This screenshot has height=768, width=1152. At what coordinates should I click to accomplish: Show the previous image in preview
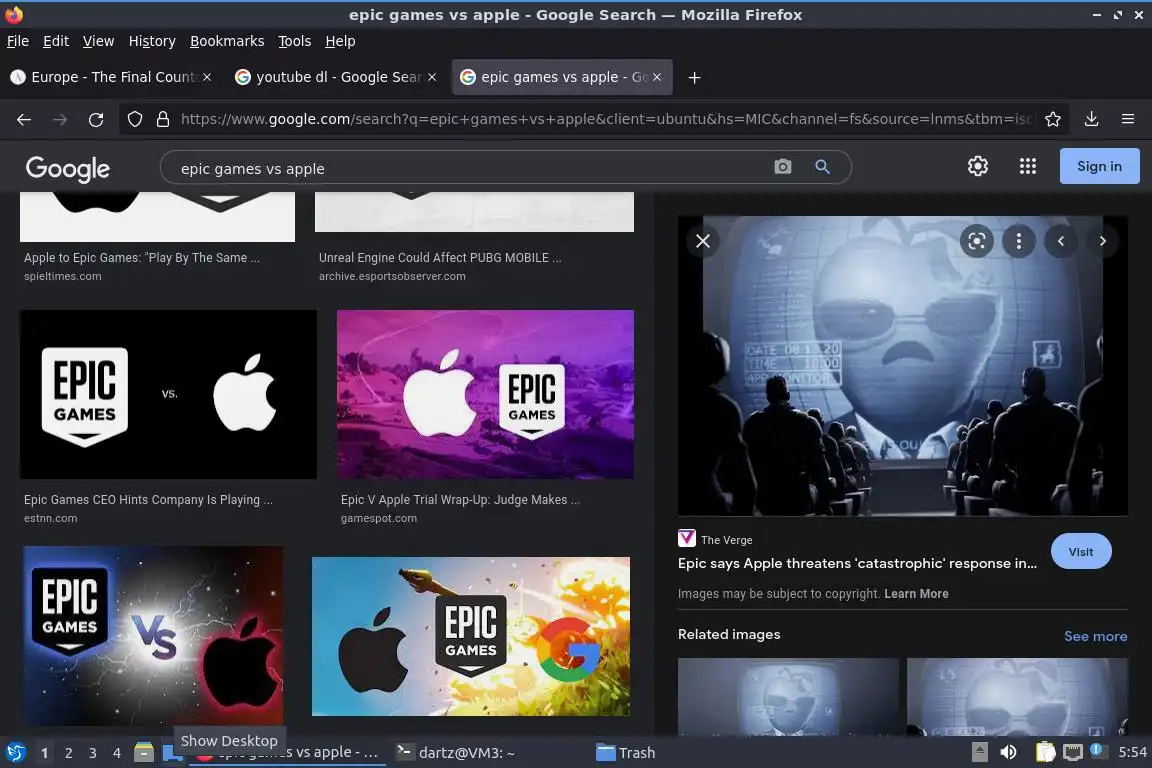(x=1060, y=241)
